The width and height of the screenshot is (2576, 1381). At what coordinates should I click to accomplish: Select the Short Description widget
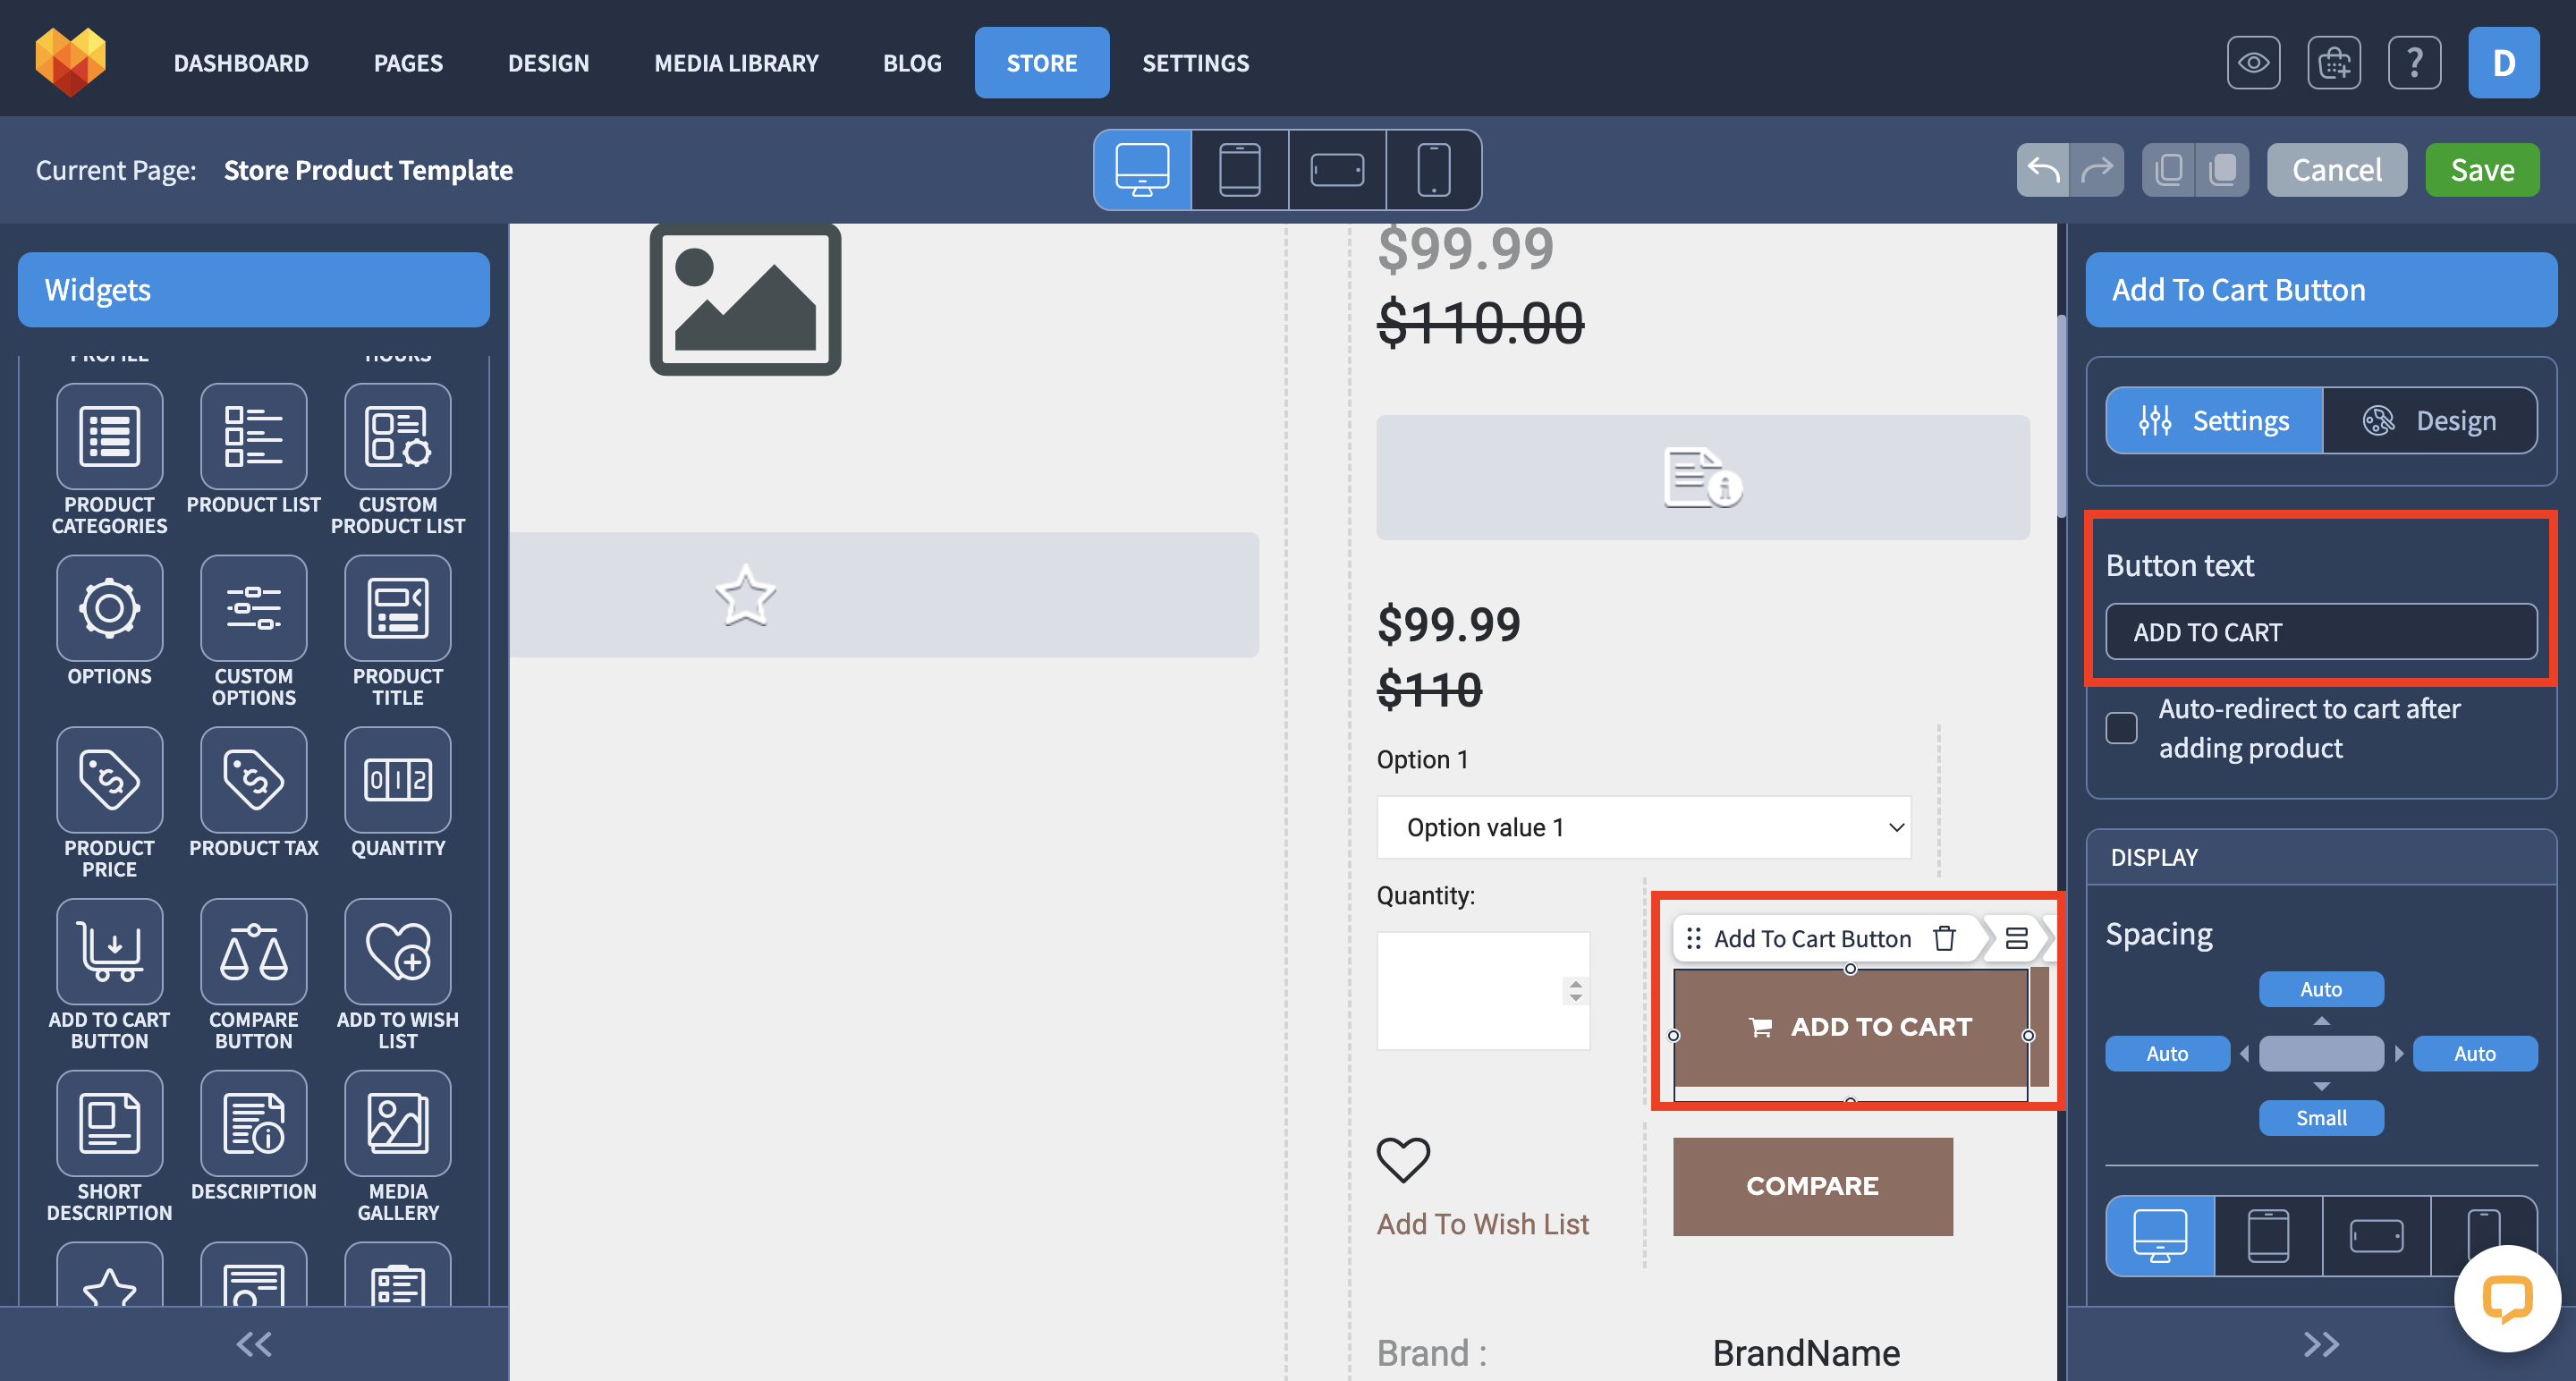109,1124
